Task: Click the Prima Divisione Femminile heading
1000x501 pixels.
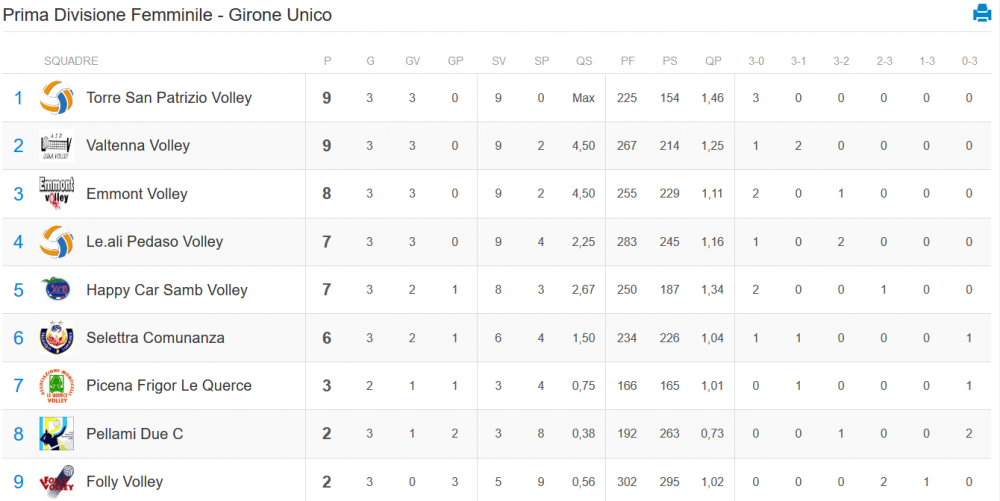Action: click(x=167, y=15)
